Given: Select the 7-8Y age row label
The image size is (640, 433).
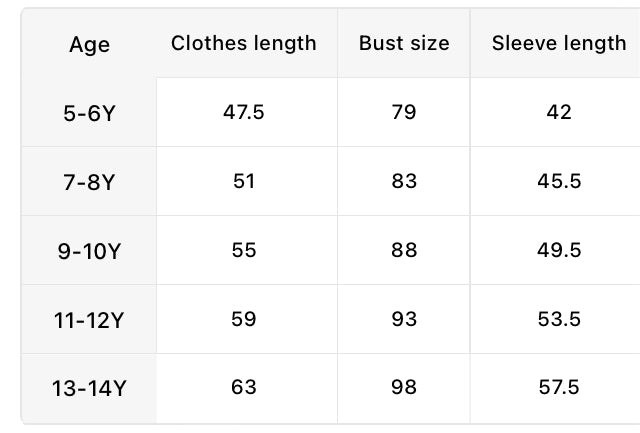Looking at the screenshot, I should click(89, 182).
